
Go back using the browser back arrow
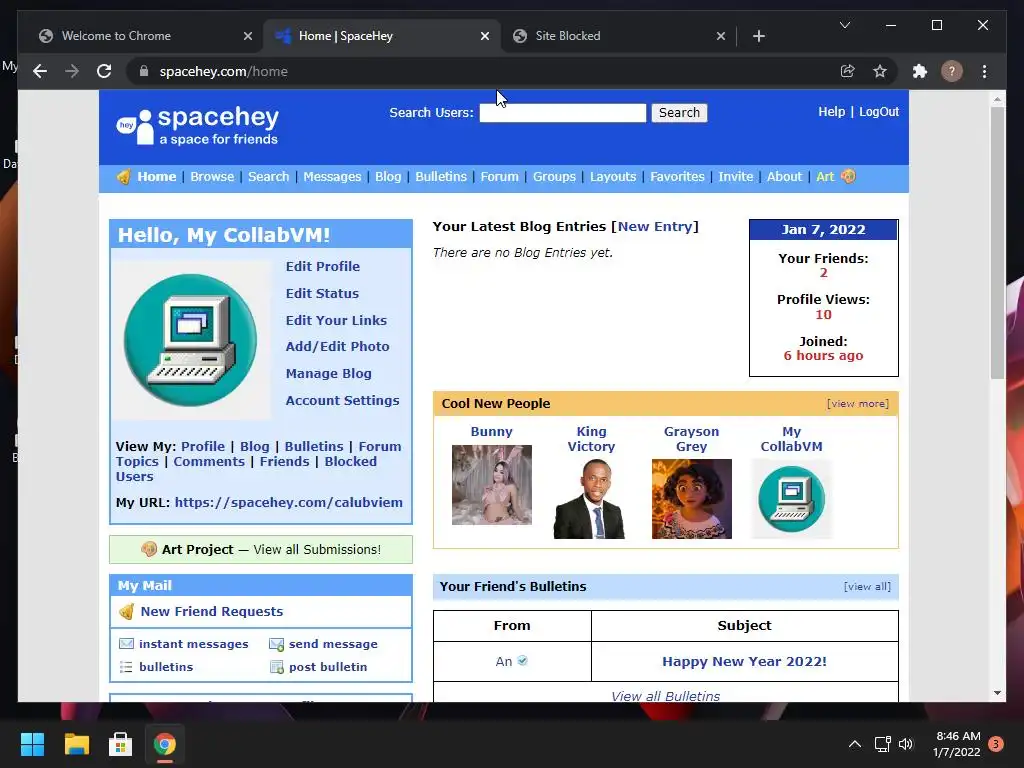tap(40, 71)
